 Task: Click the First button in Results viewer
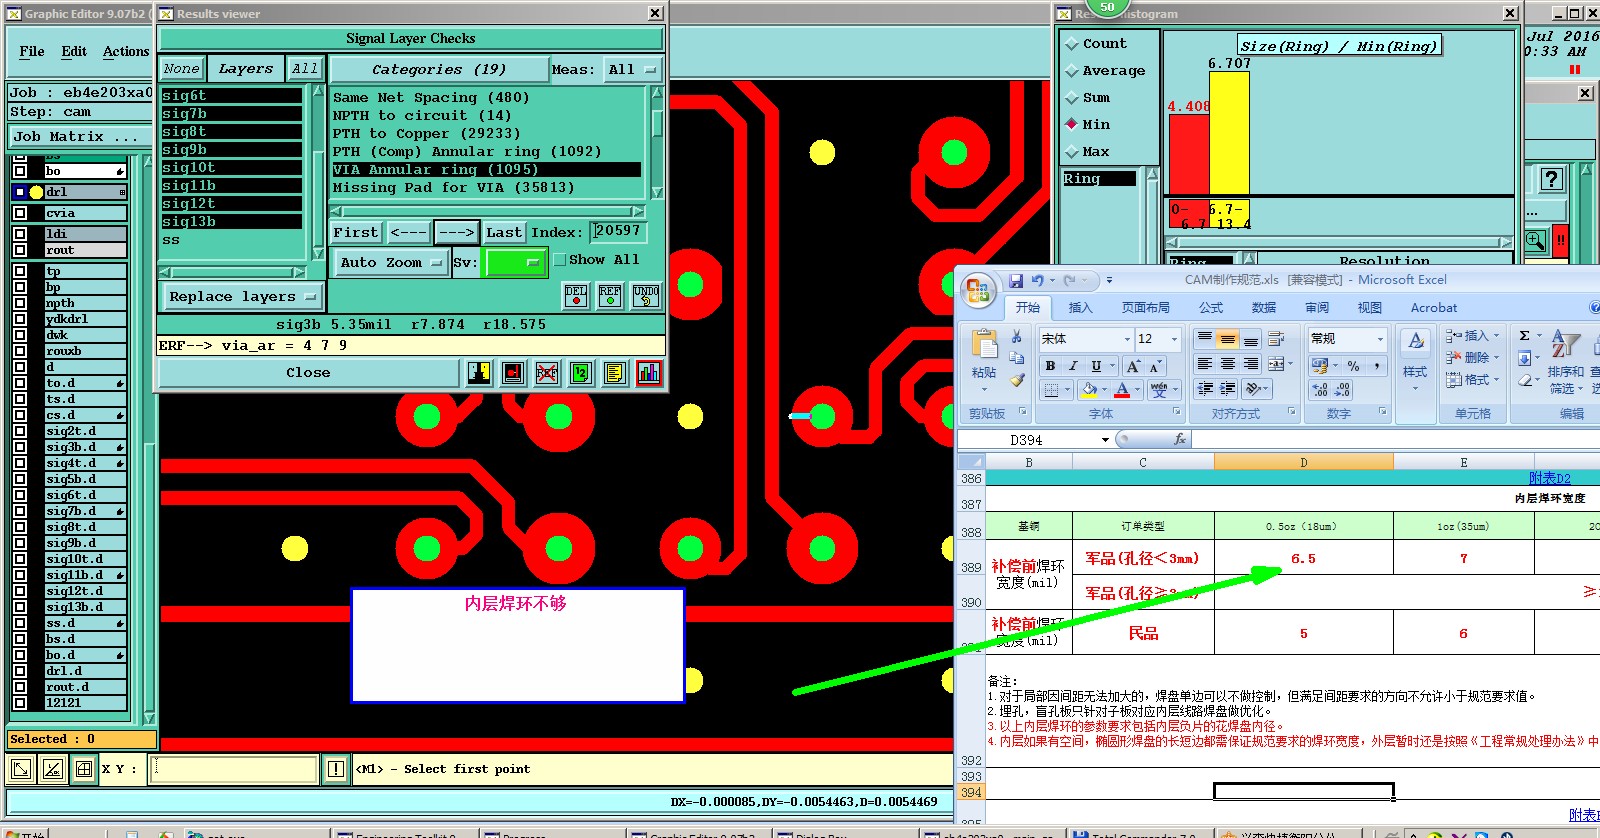point(356,232)
